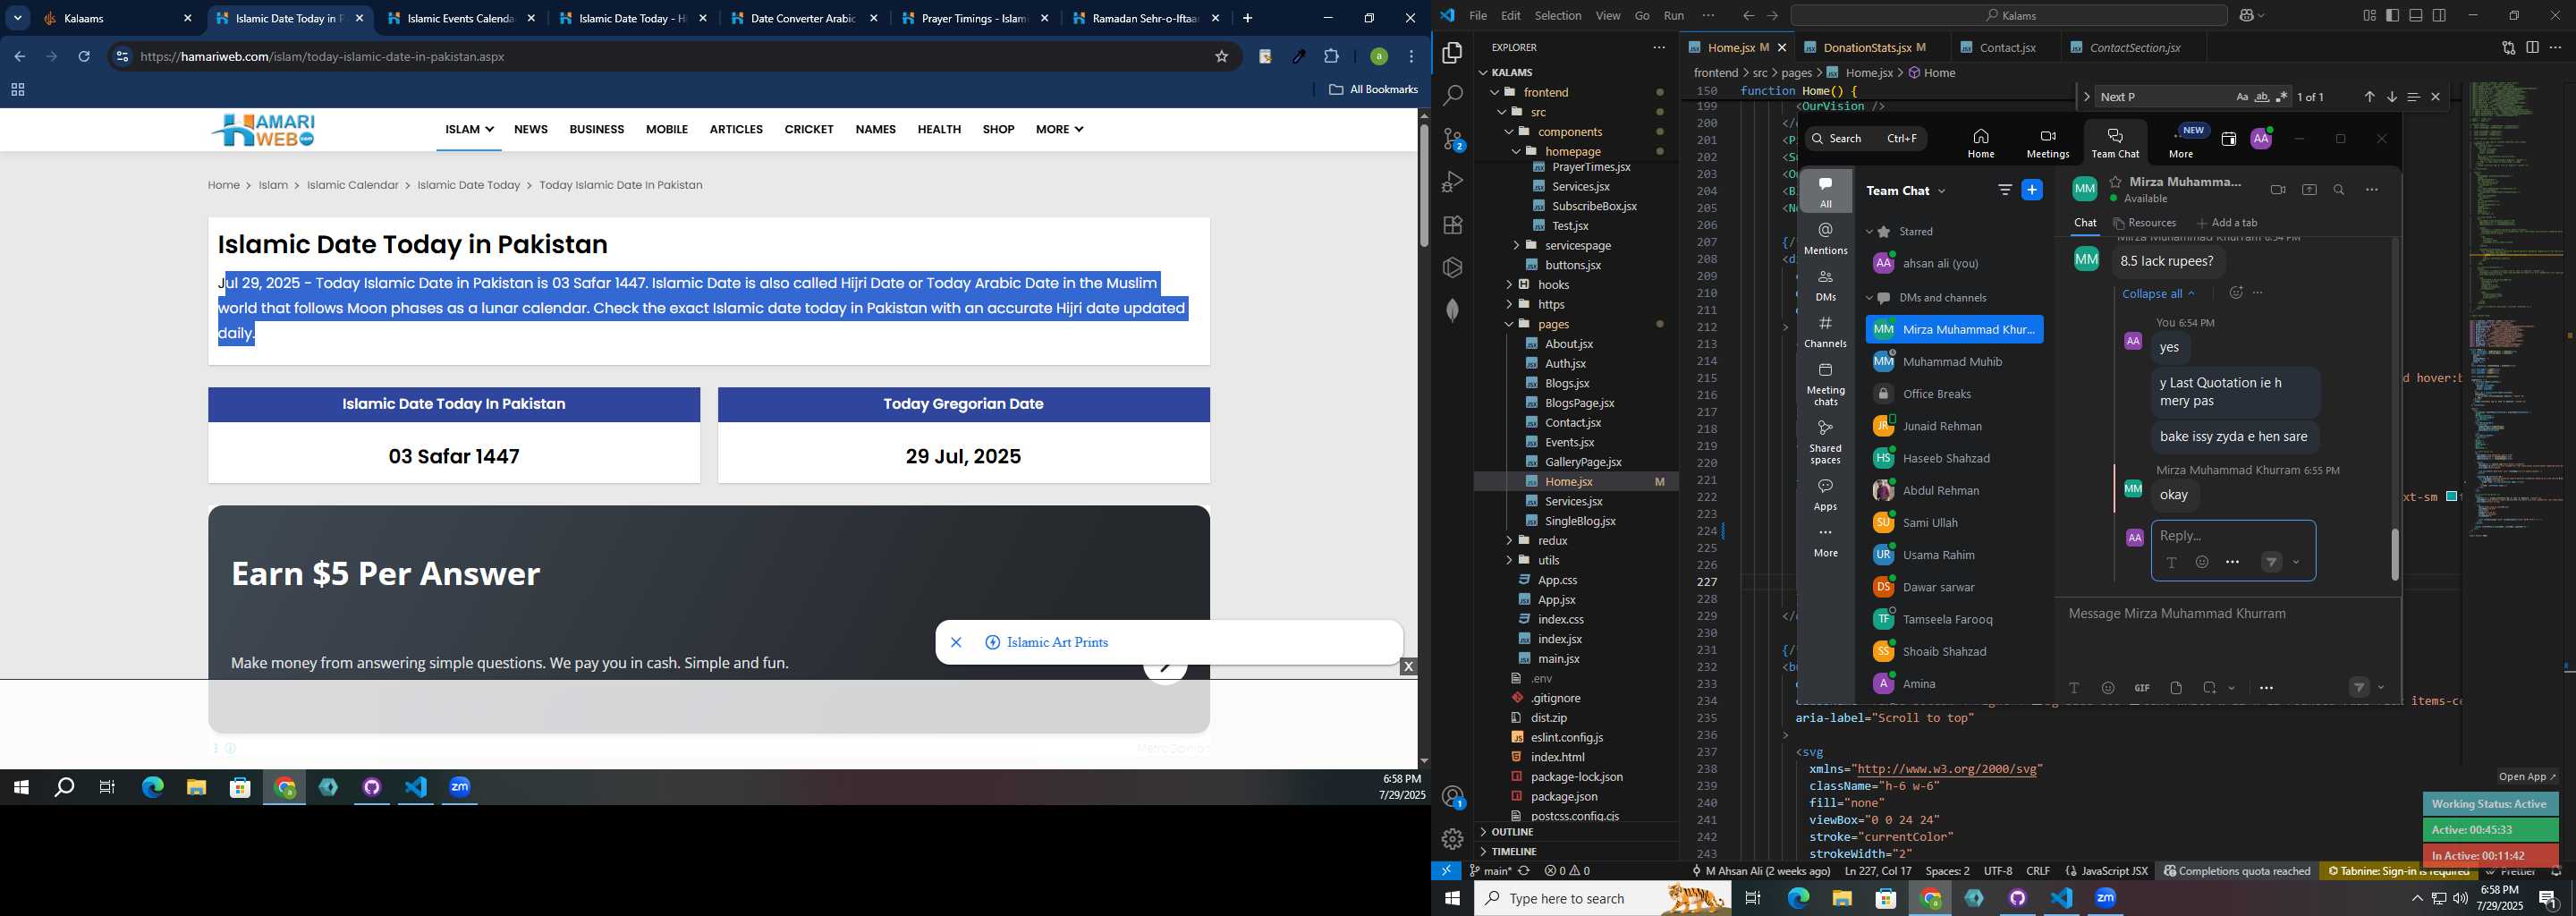Open Zoom Meetings tab icon
The height and width of the screenshot is (916, 2576).
2047,143
